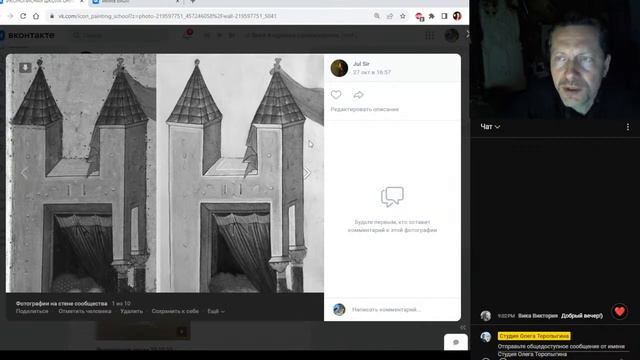Viewport: 640px width, 360px height.
Task: Go to previous photo with left arrow
Action: [24, 173]
